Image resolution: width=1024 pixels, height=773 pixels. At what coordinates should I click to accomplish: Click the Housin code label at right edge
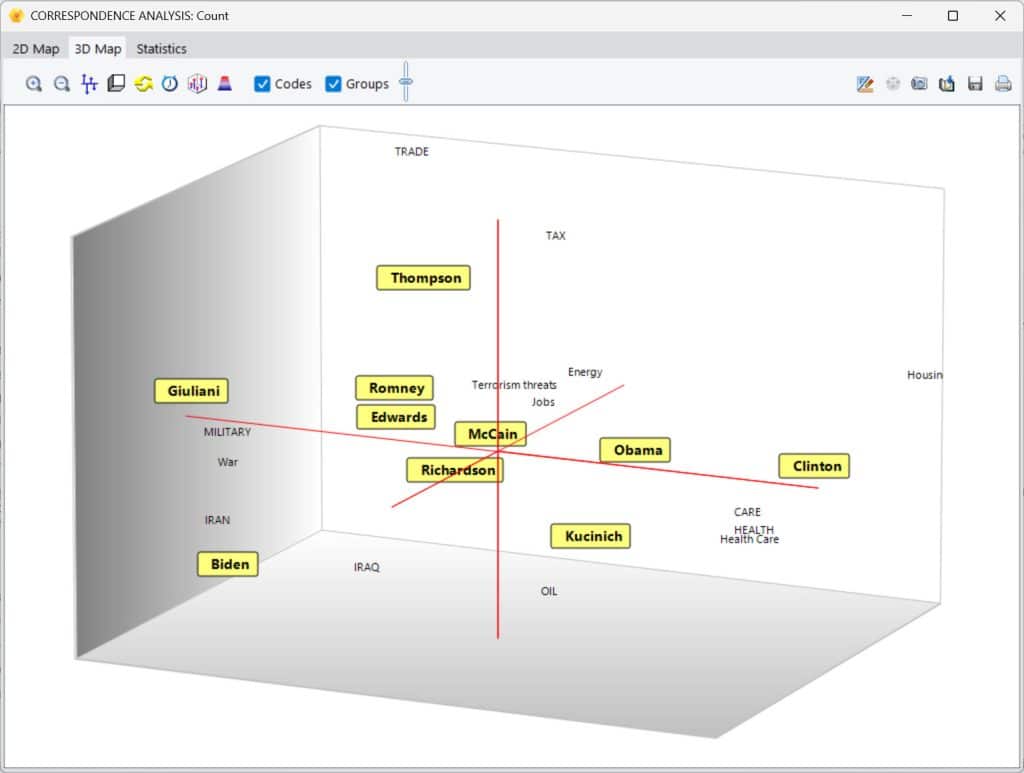(x=924, y=375)
